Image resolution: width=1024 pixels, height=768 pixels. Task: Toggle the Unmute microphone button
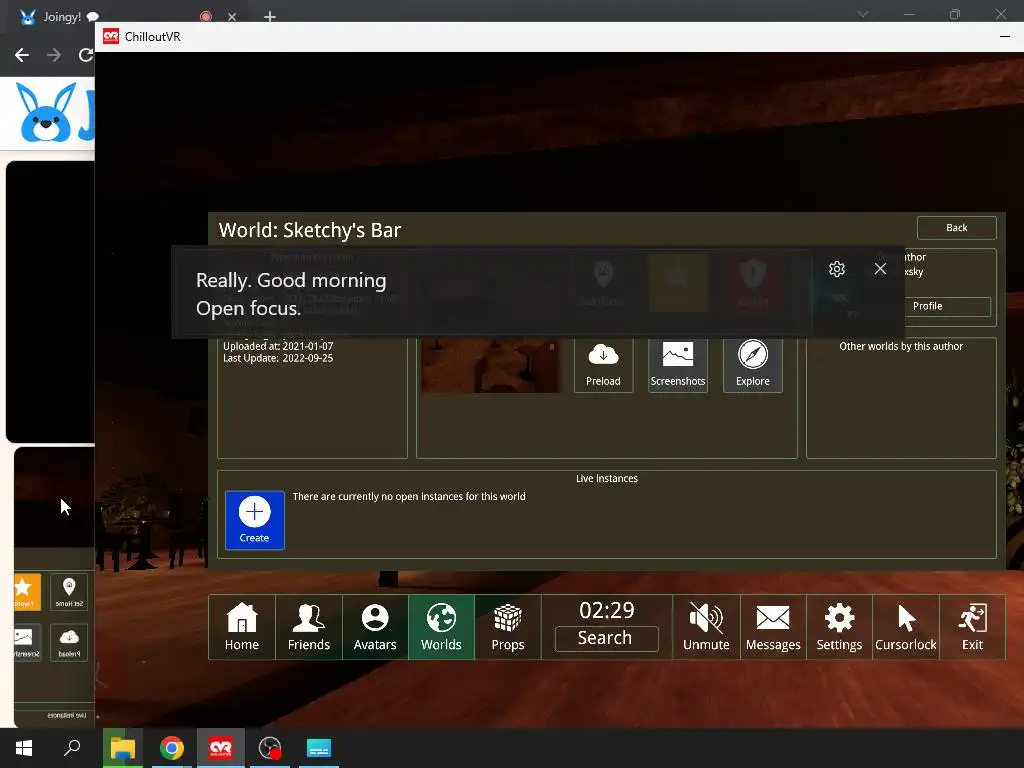pyautogui.click(x=706, y=627)
